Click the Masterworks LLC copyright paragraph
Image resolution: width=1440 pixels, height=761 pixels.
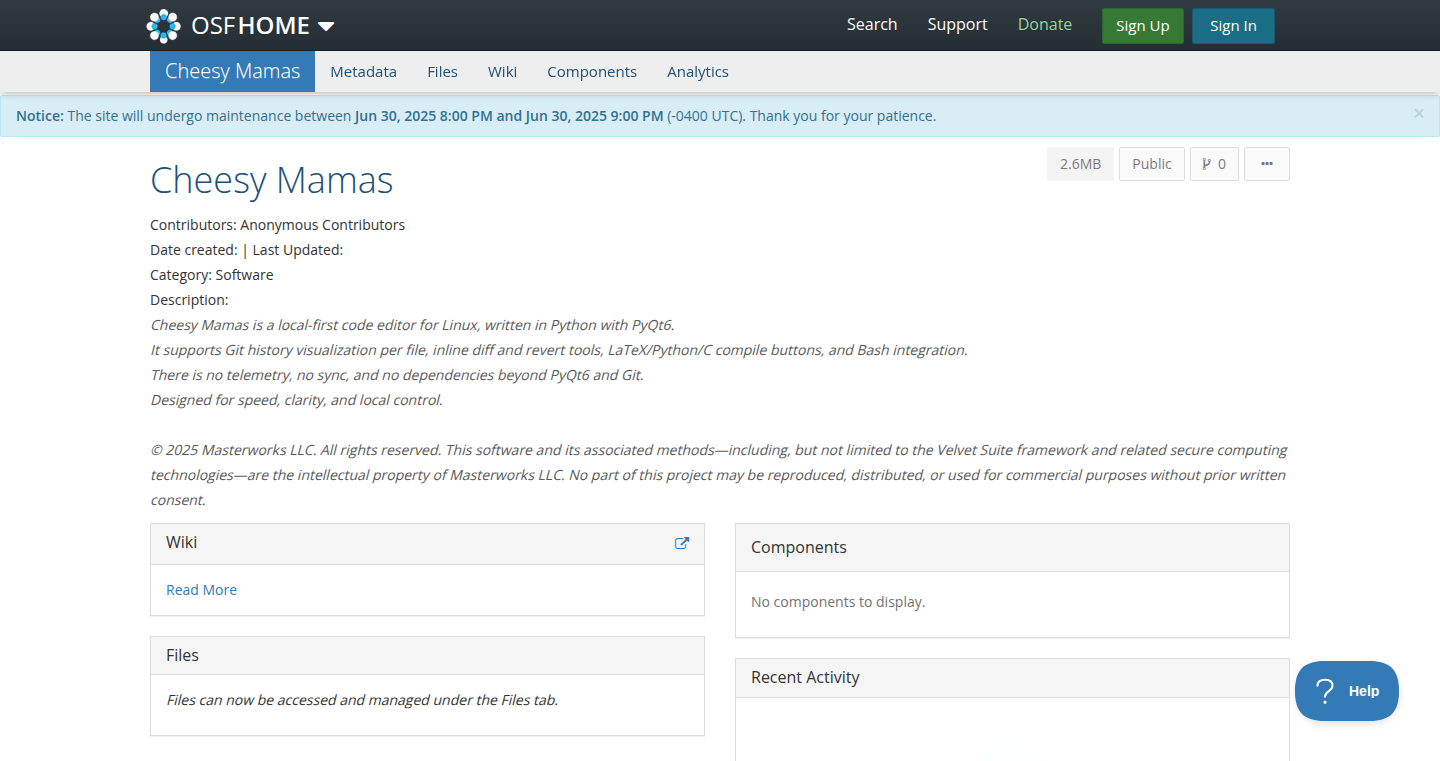[x=719, y=475]
